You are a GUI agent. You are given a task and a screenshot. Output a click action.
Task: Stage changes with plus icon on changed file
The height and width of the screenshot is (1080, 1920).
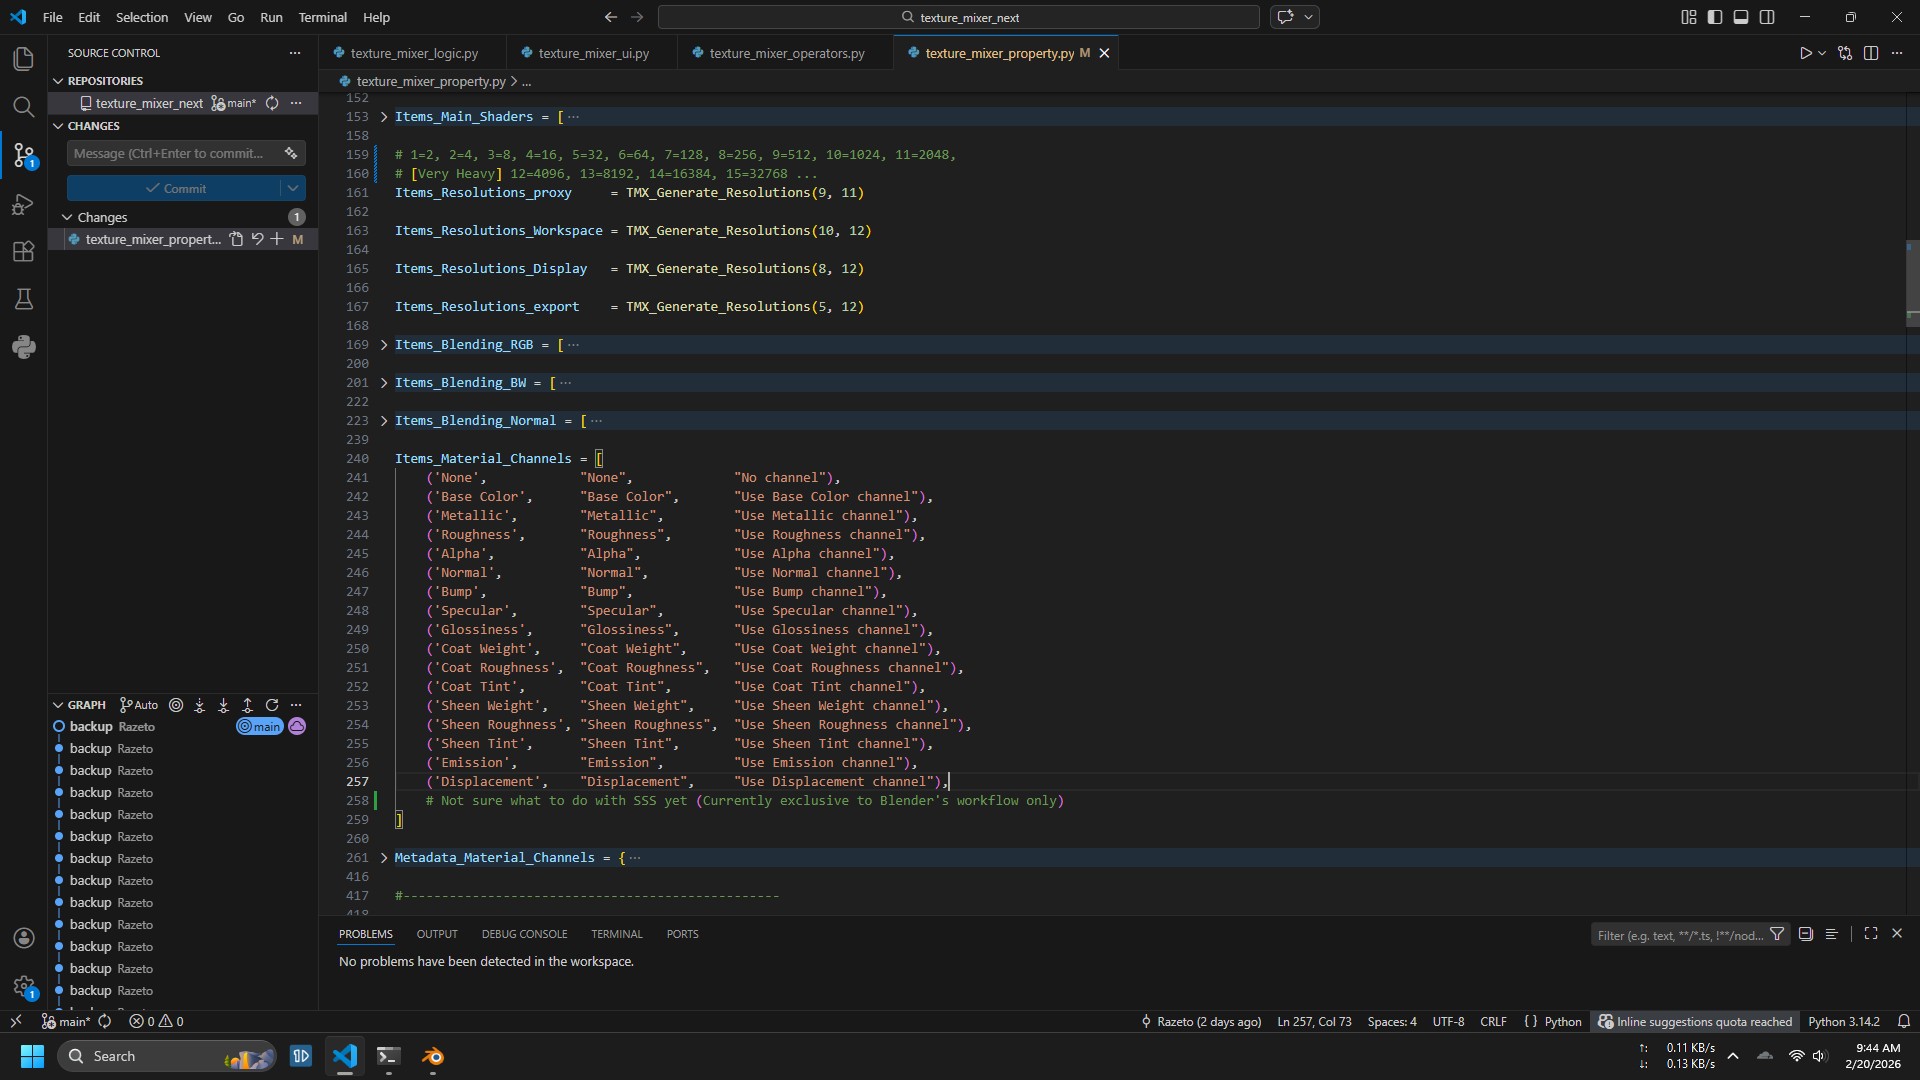(x=277, y=239)
